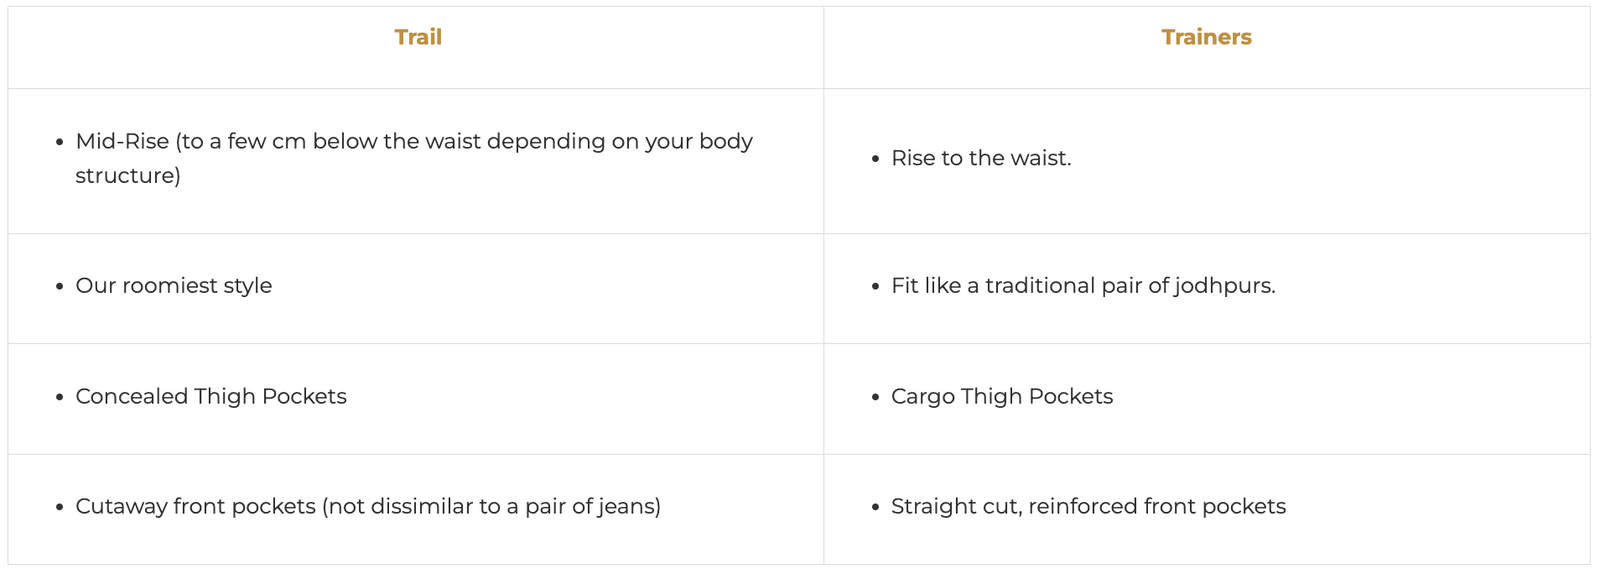Click the bullet before "Cutaway front pockets"
This screenshot has width=1600, height=574.
[x=60, y=508]
